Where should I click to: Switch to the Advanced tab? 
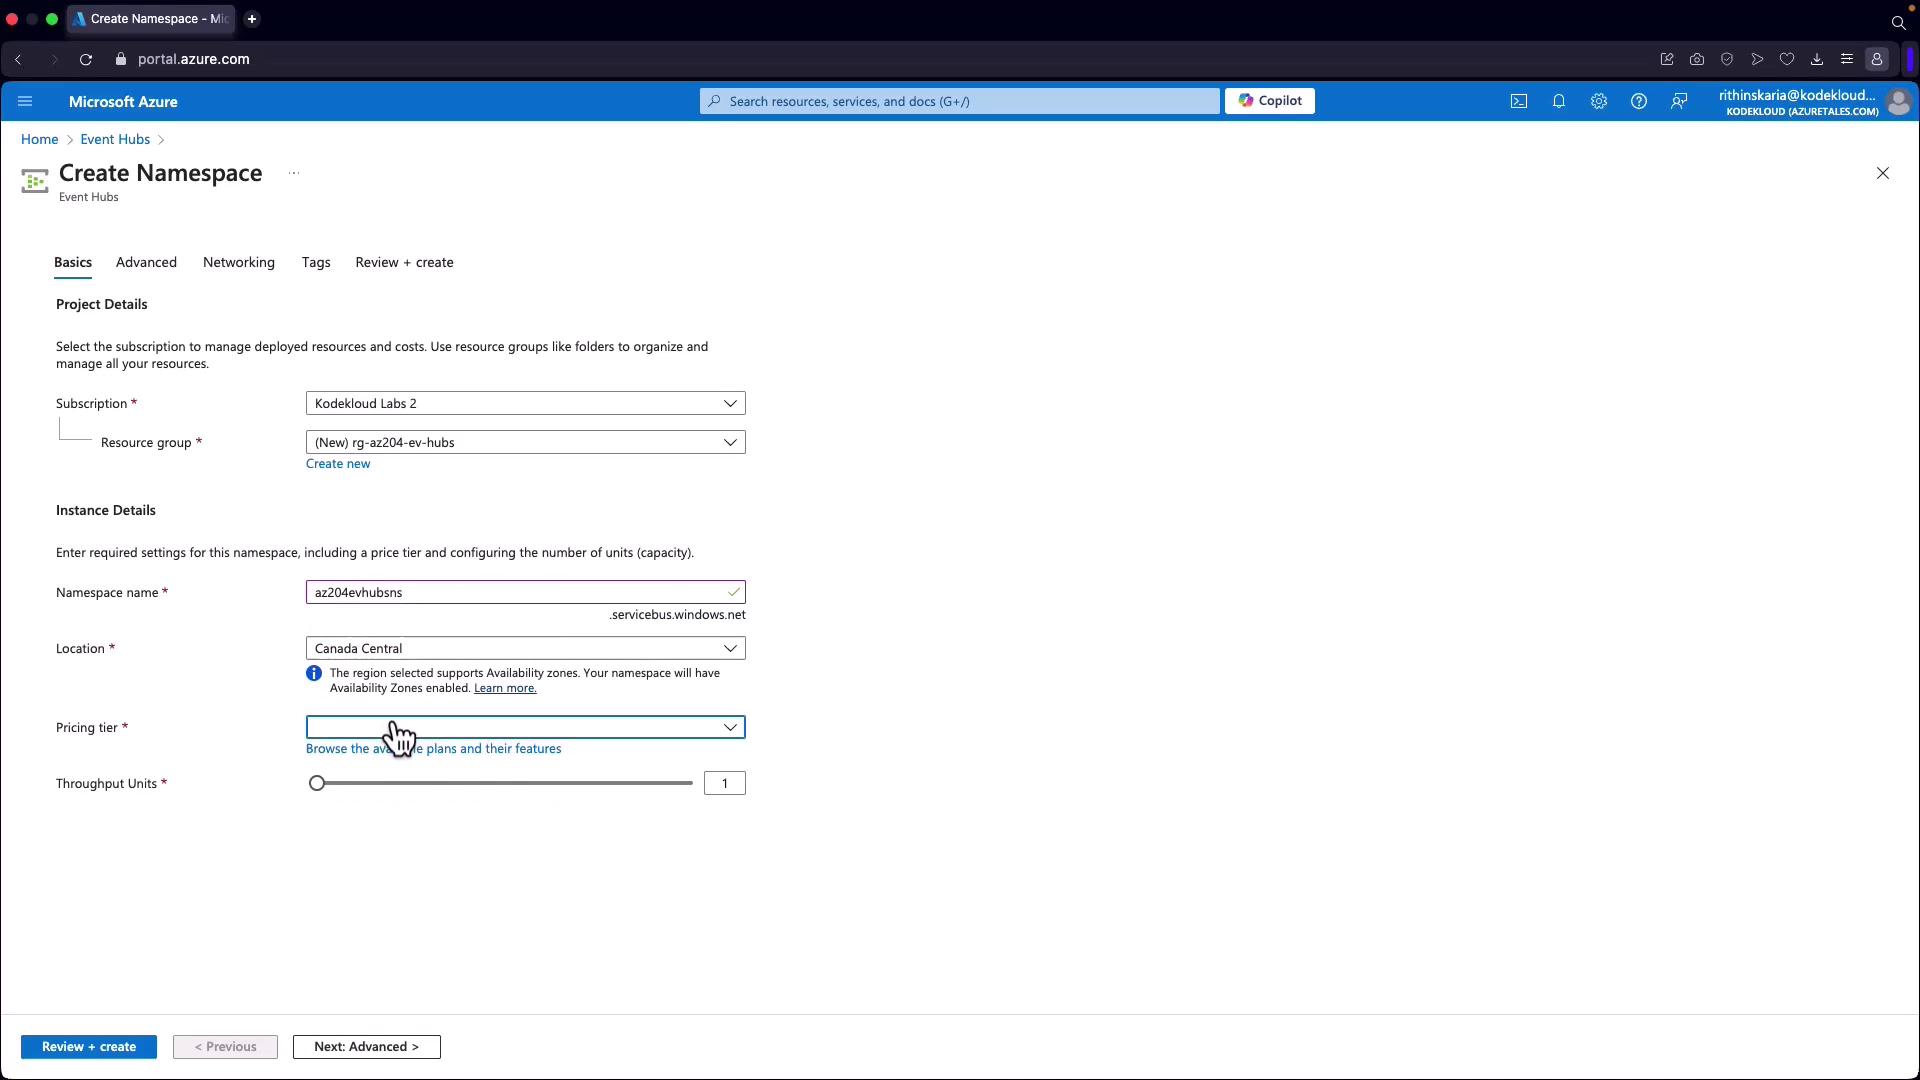pyautogui.click(x=146, y=262)
